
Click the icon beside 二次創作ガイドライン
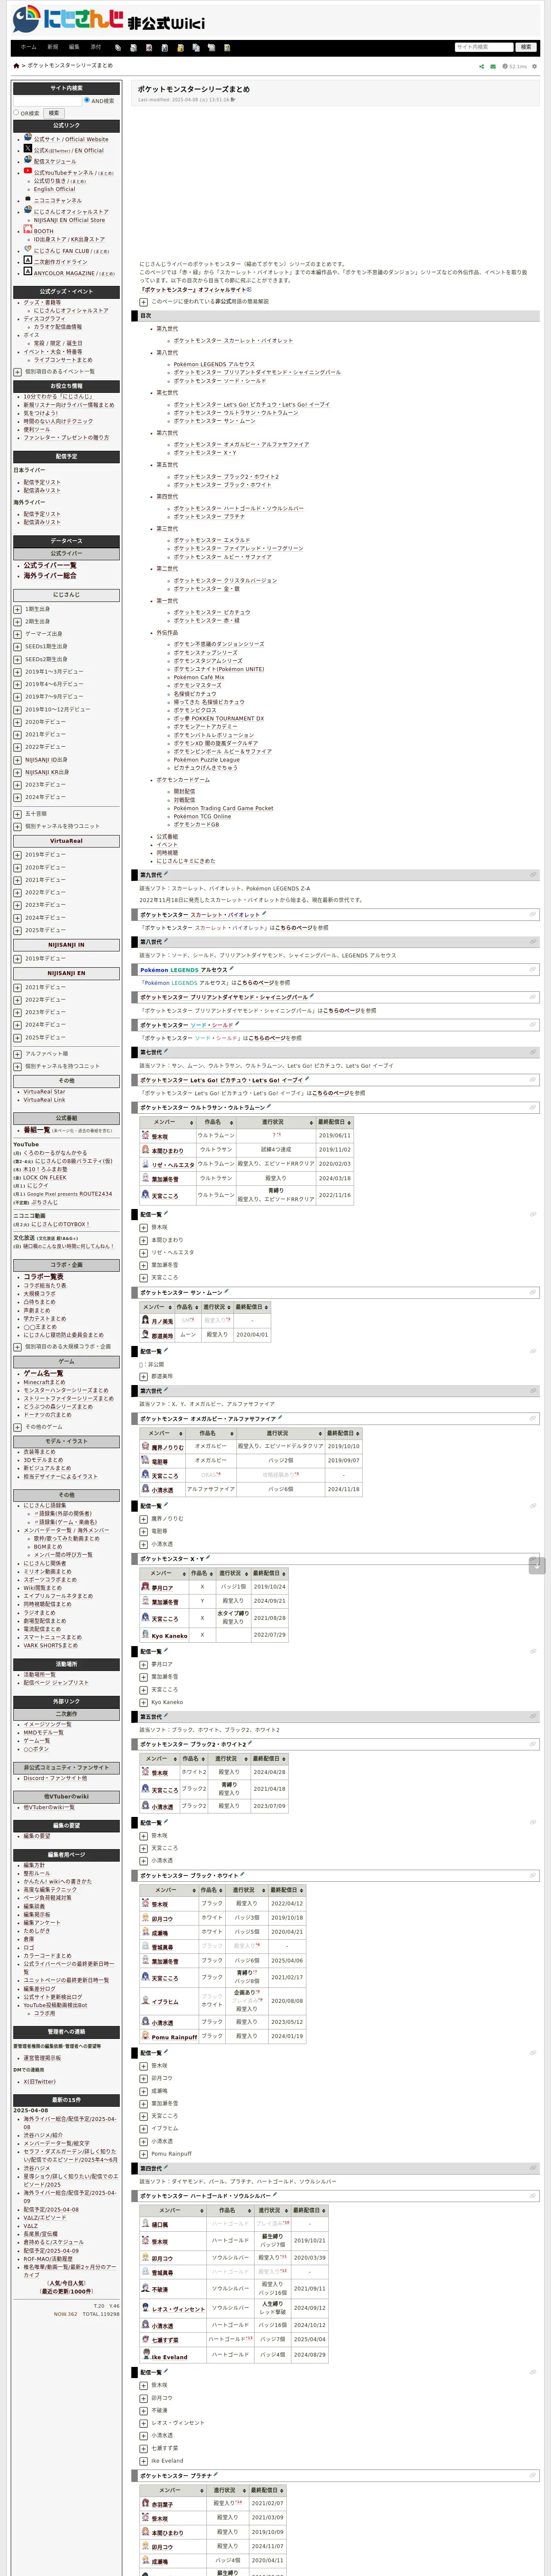28,260
